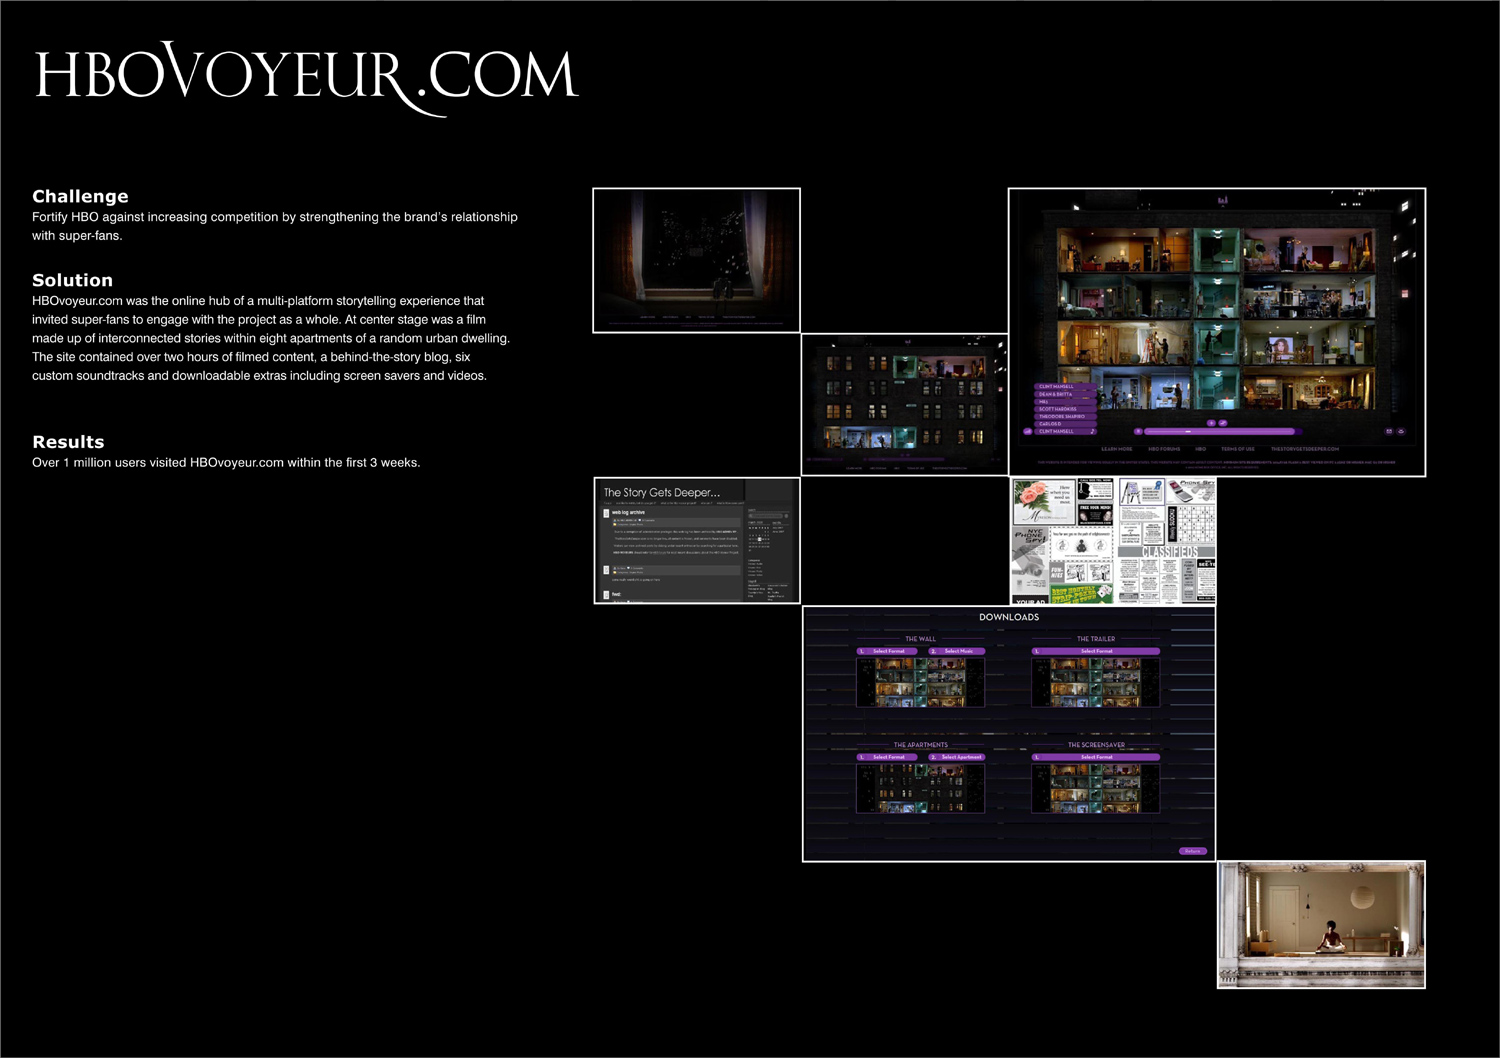Click the round volume icon left of playlist

click(1028, 431)
